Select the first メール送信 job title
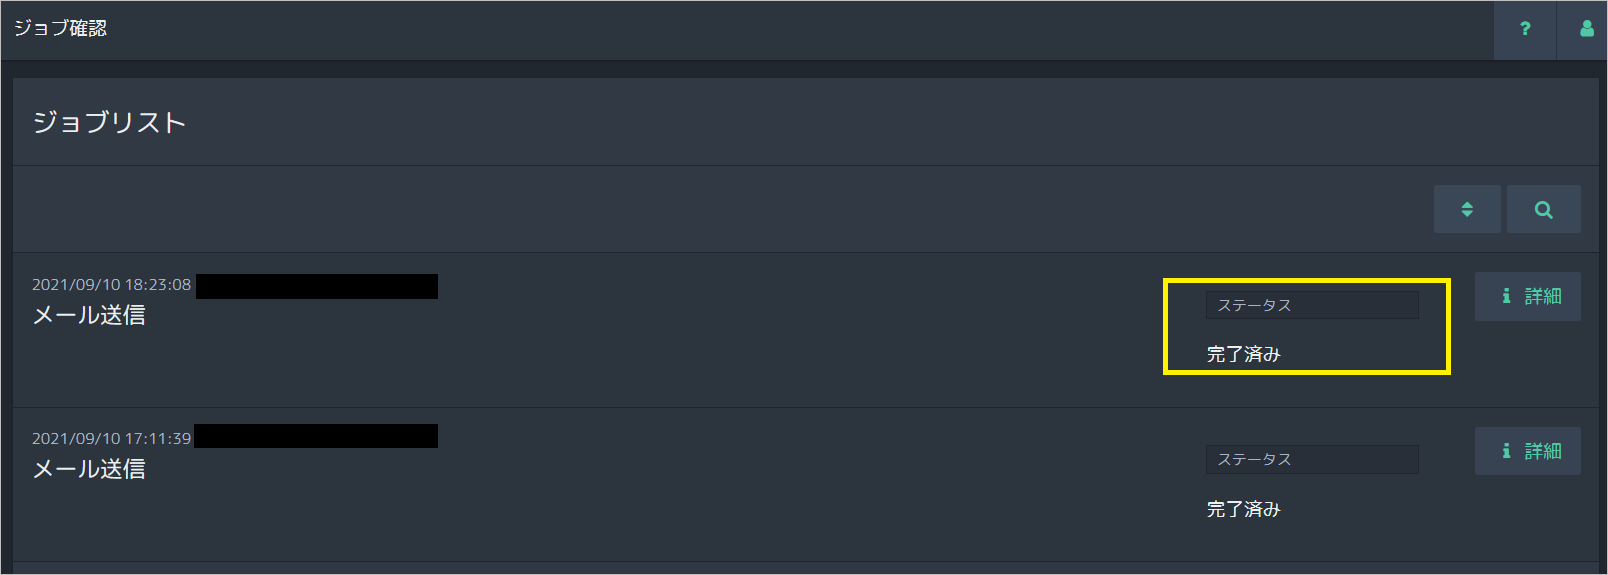 click(89, 315)
